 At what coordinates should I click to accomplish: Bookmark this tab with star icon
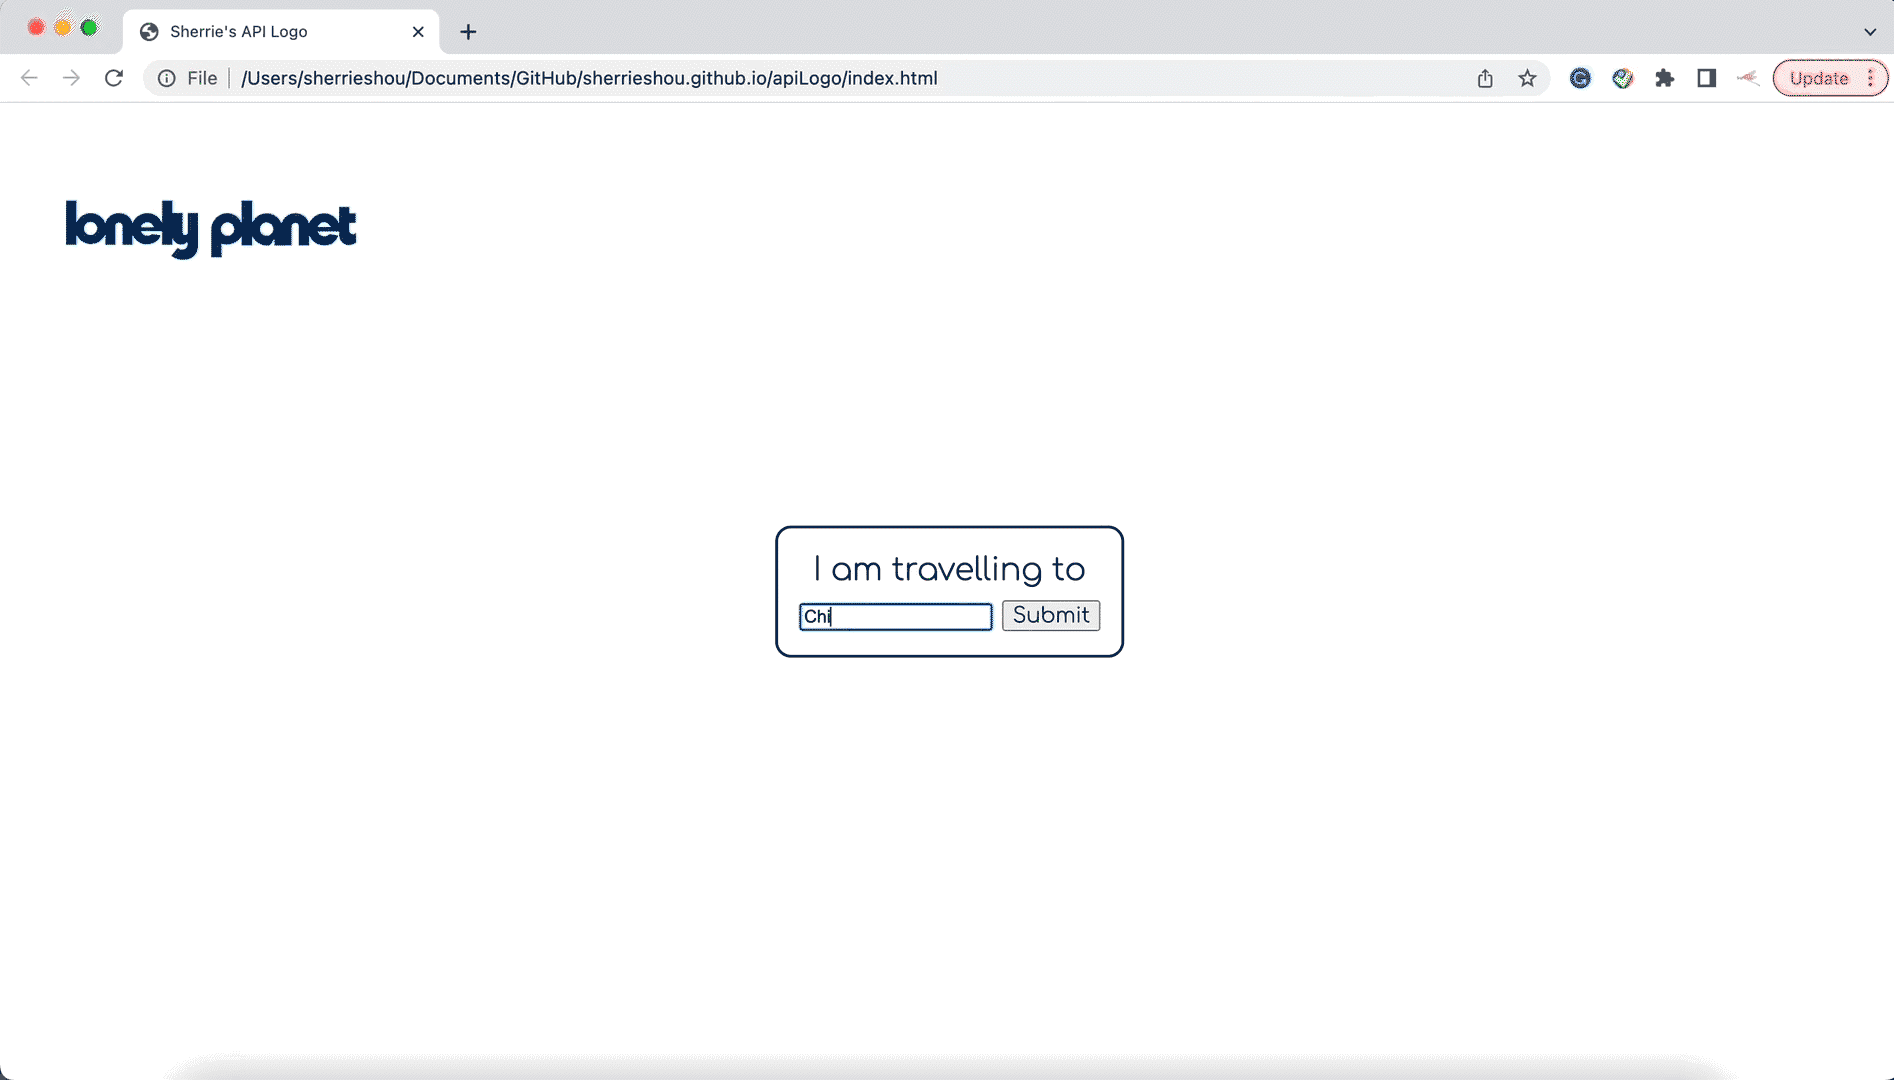[x=1527, y=78]
